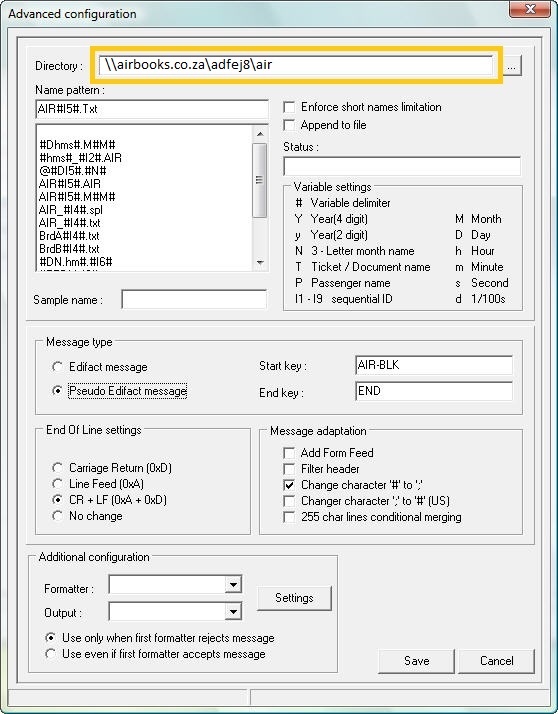Close the Advanced configuration window
Image resolution: width=558 pixels, height=714 pixels.
530,9
